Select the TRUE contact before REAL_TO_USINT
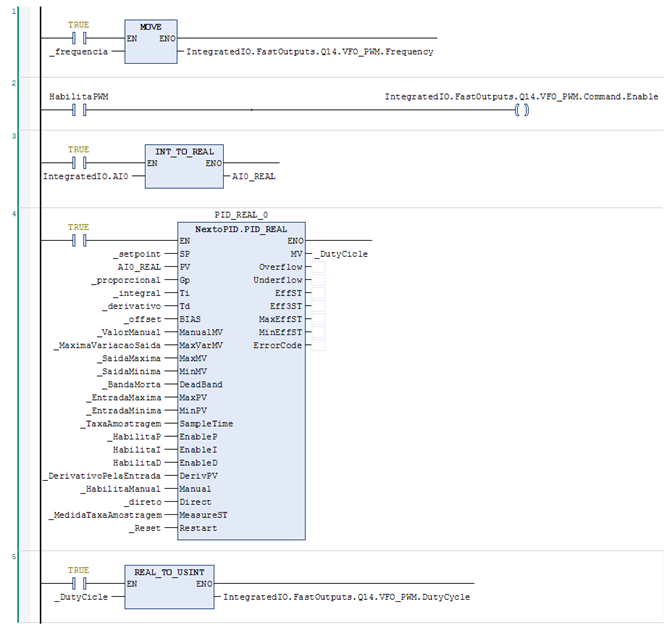This screenshot has width=670, height=636. click(x=79, y=582)
